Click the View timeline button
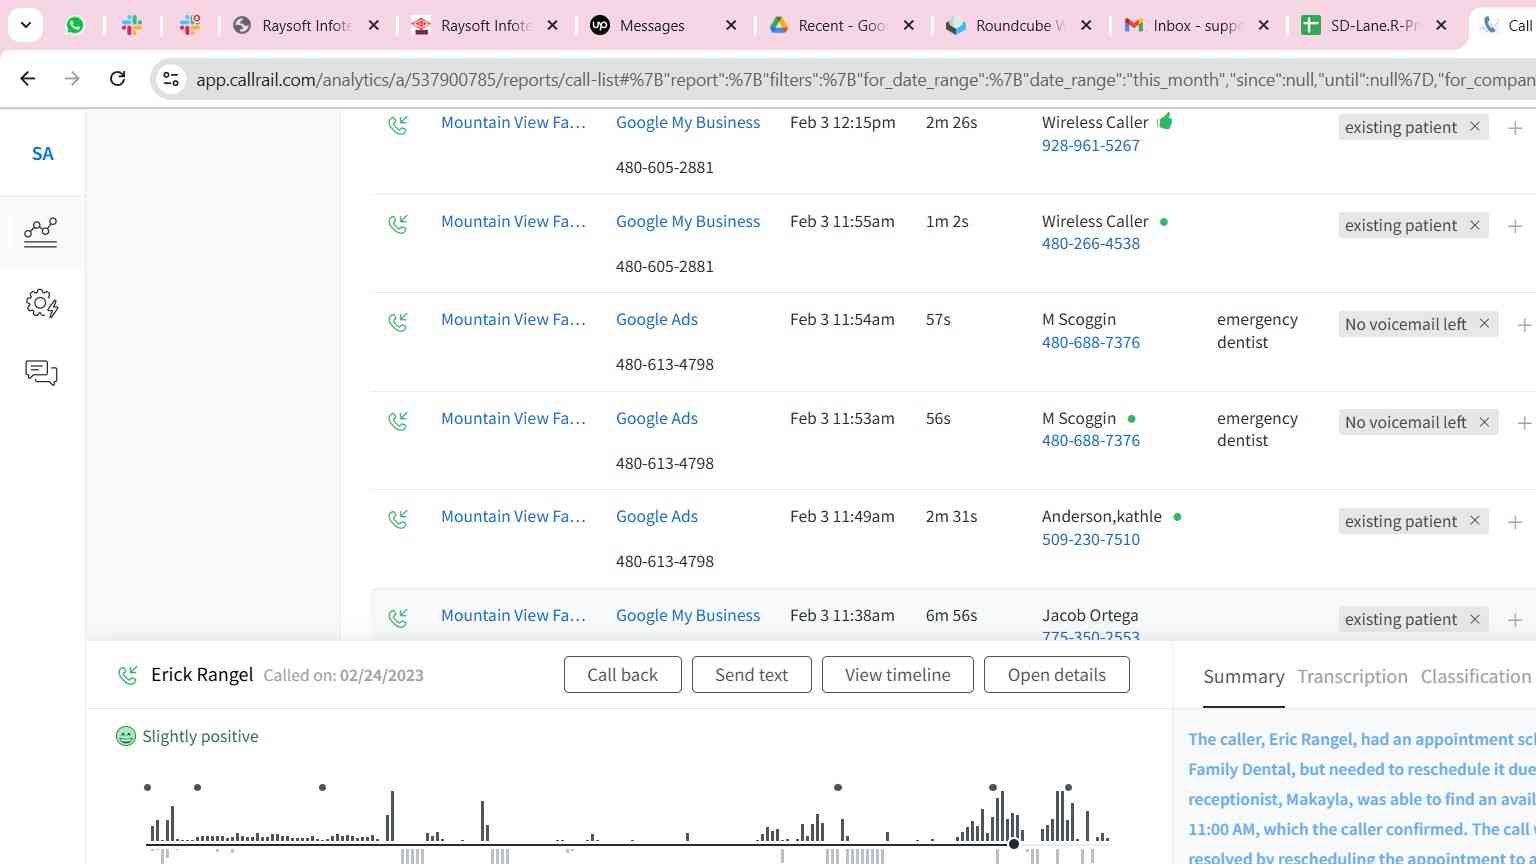Viewport: 1536px width, 864px height. tap(898, 675)
